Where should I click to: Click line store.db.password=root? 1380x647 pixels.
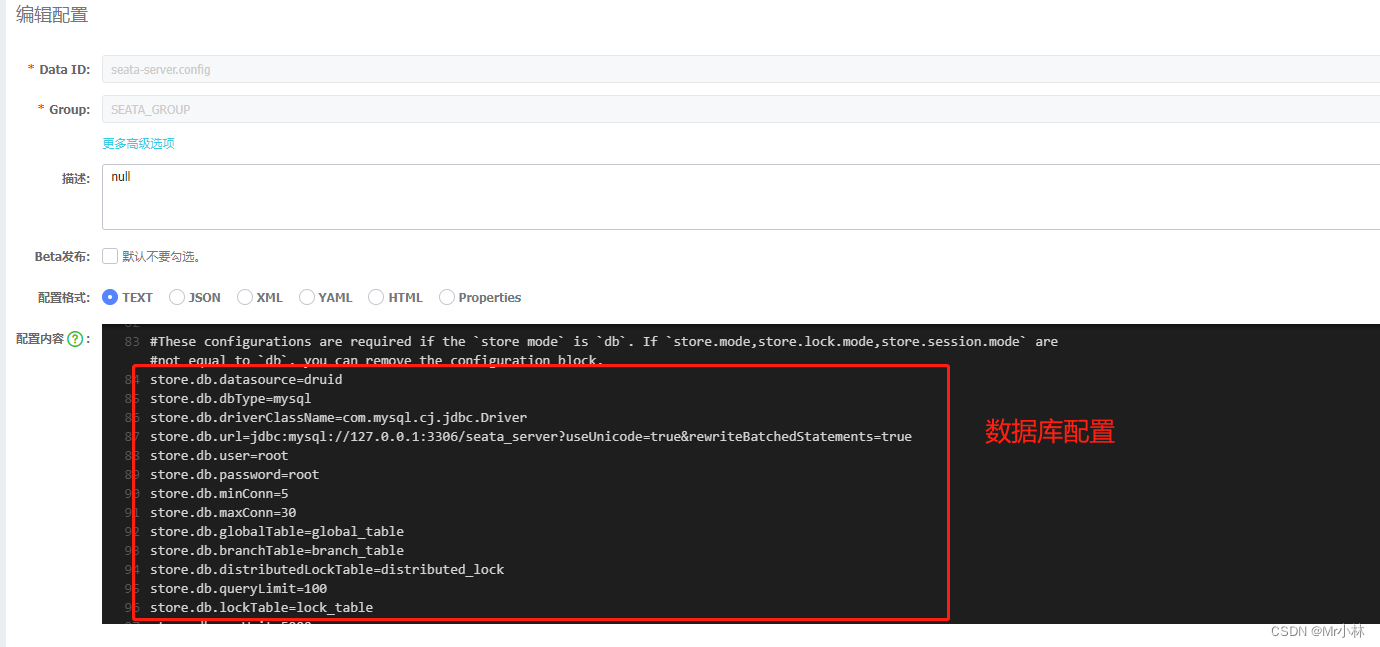[235, 474]
